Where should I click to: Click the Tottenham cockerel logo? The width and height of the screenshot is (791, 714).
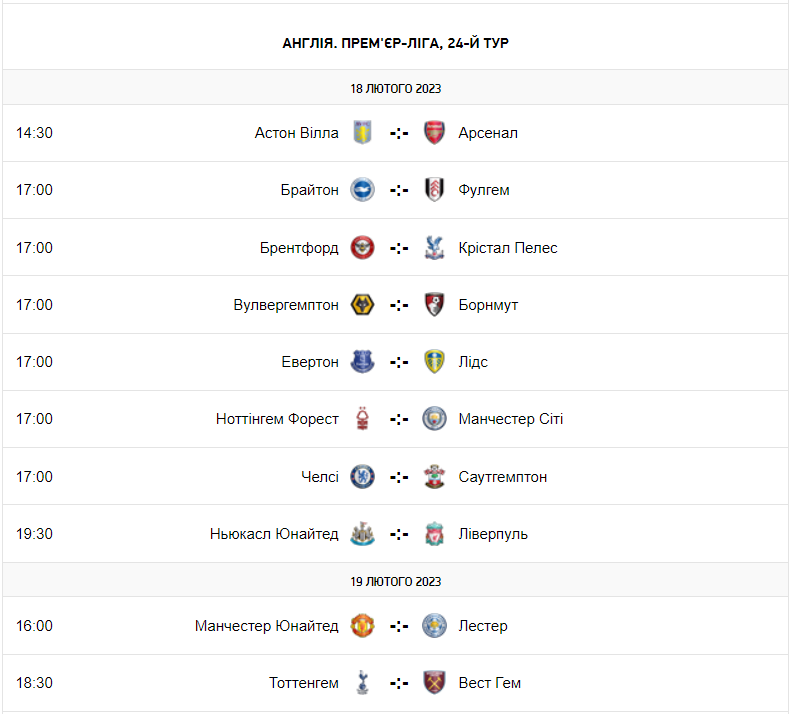(362, 683)
